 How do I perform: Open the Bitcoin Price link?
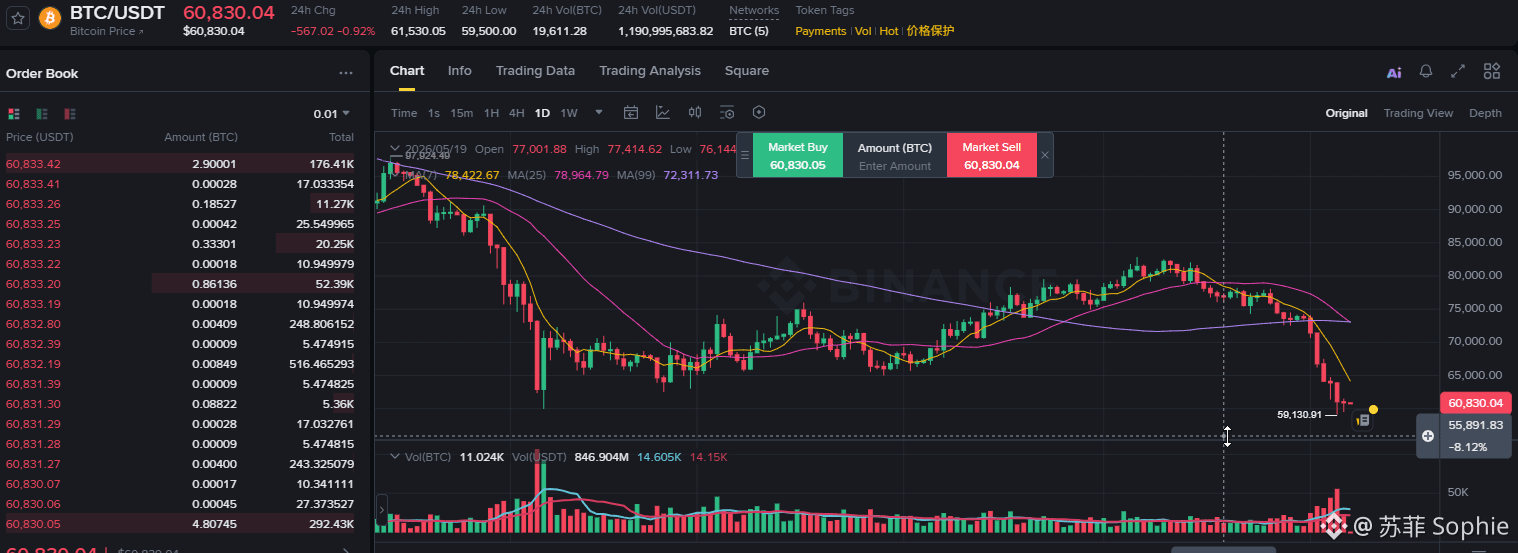coord(107,32)
